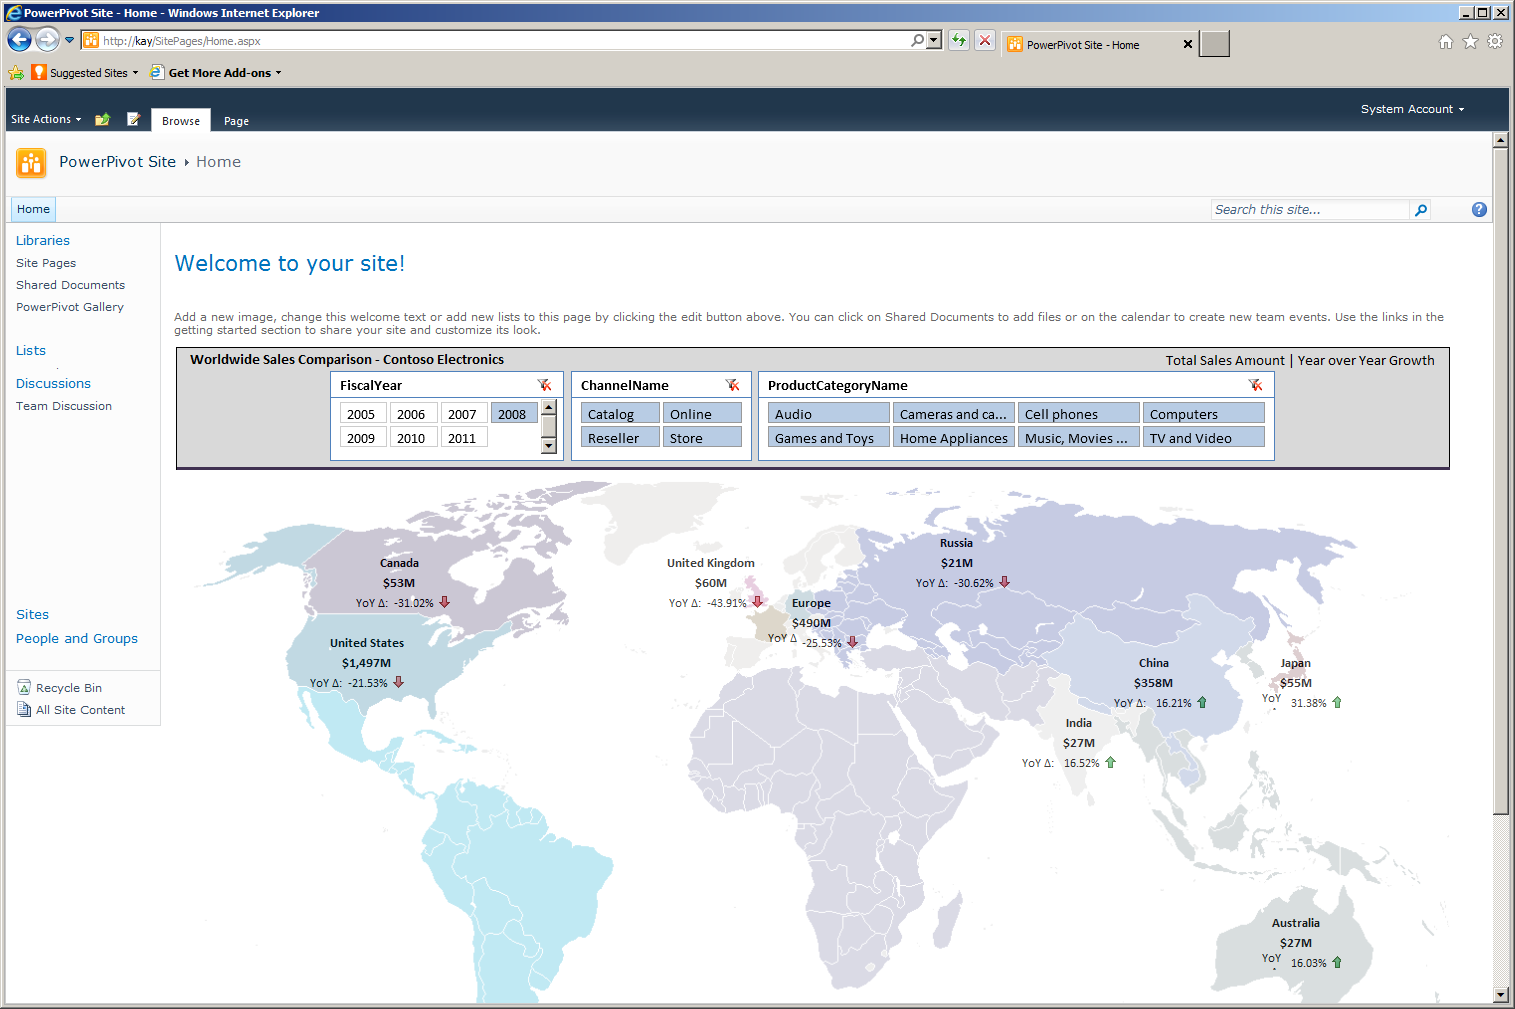Click the page vertical scrollbar thumb
The width and height of the screenshot is (1515, 1009).
[x=1500, y=480]
